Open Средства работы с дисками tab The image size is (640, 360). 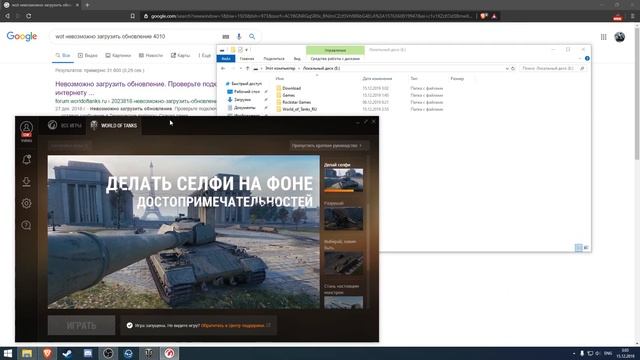click(x=335, y=58)
